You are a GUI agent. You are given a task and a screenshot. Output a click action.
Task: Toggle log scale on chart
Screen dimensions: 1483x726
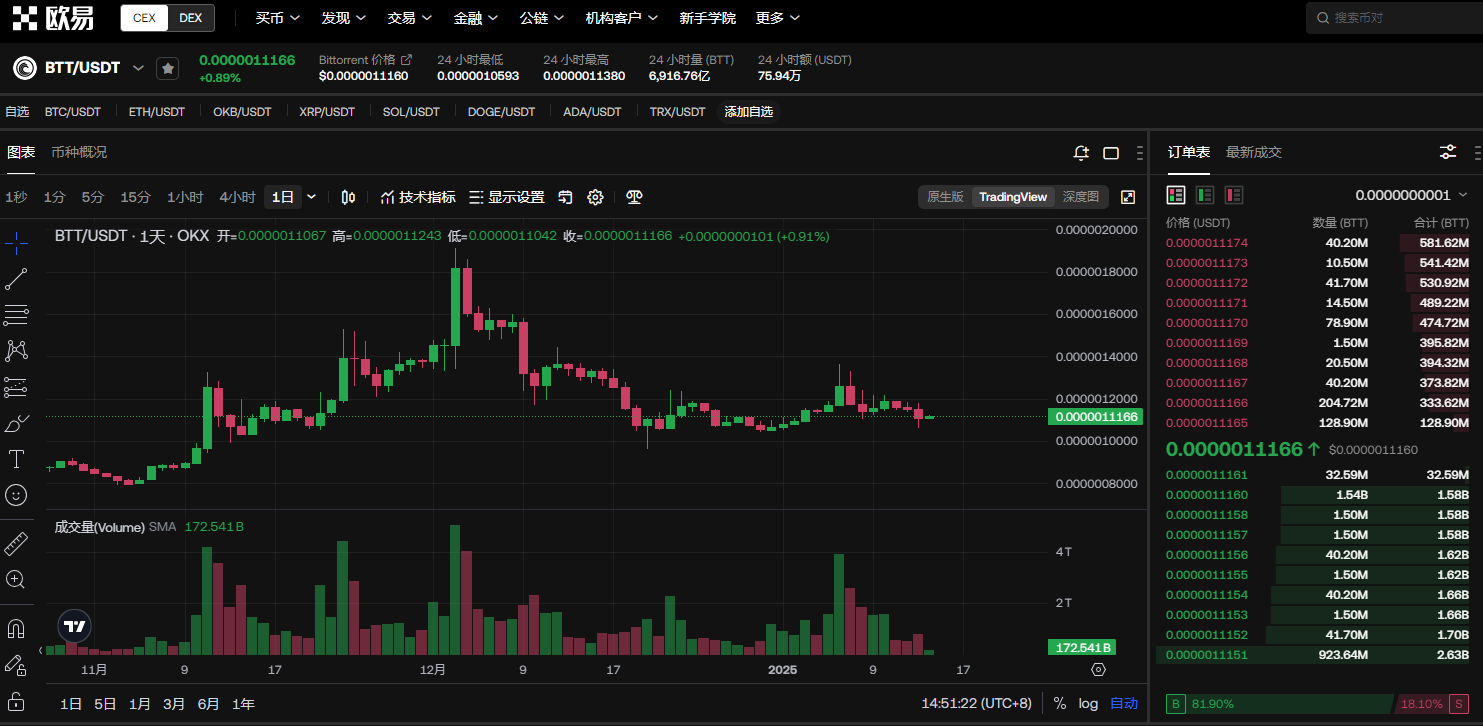[x=1088, y=703]
